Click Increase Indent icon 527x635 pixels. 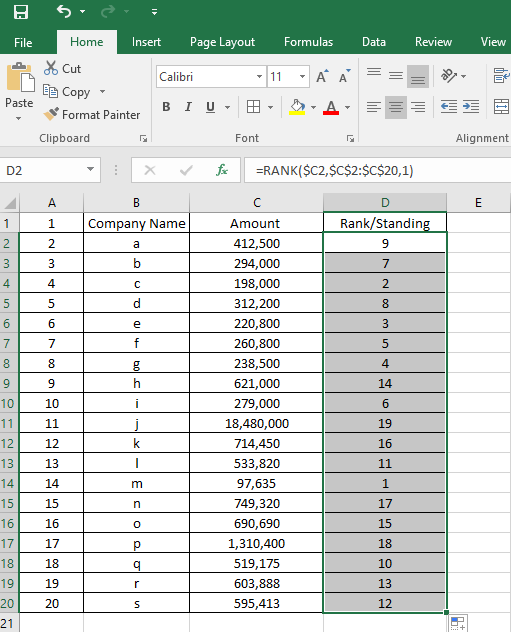[471, 107]
